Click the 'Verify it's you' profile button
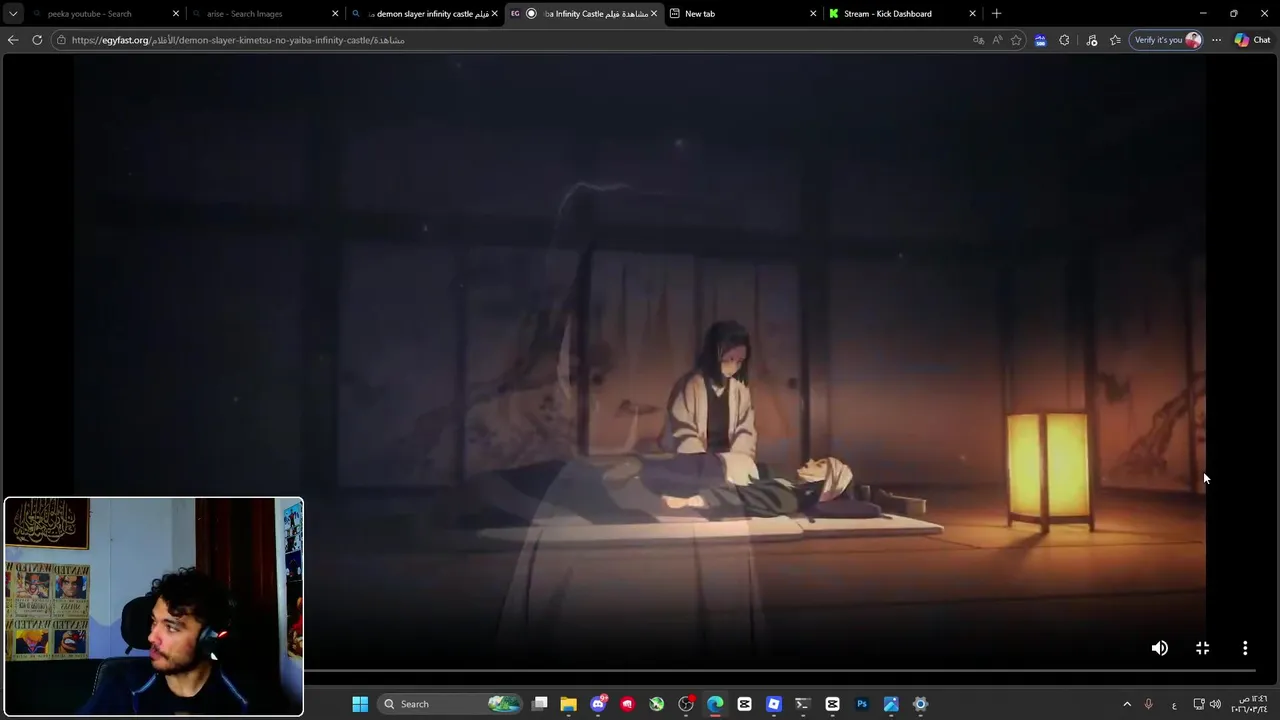Screen dimensions: 1280x720 [1166, 40]
